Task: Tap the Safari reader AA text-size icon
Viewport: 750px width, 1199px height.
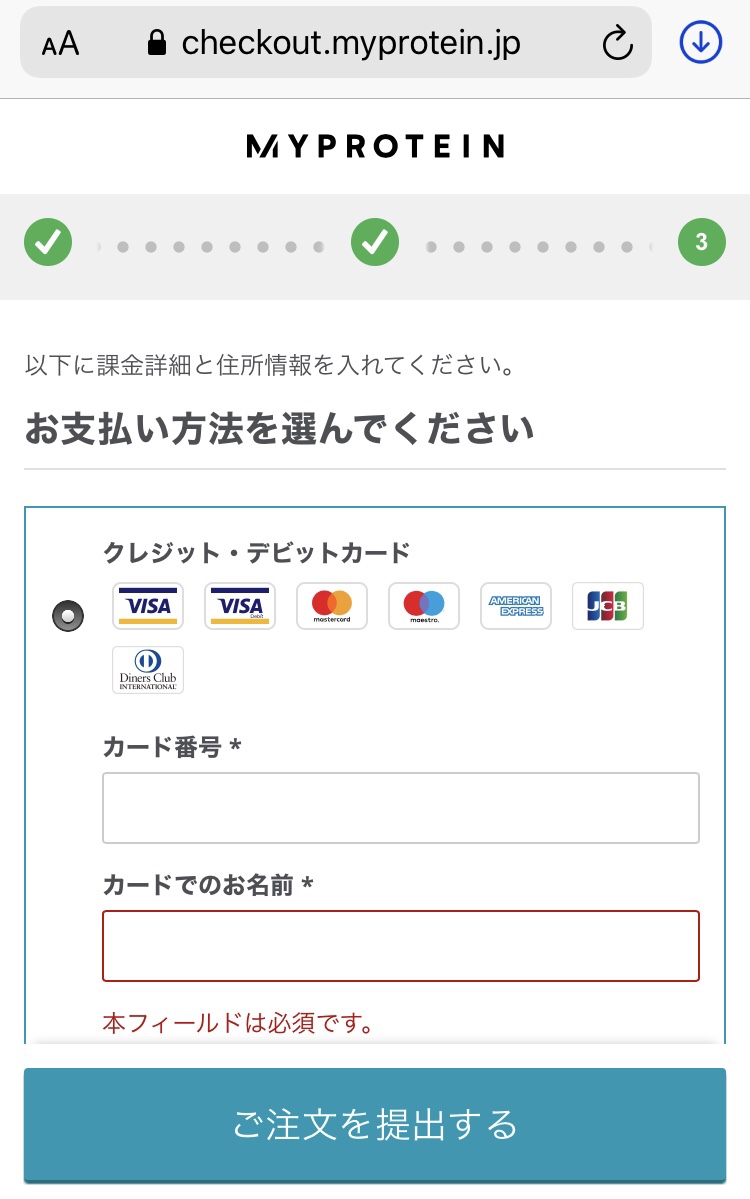Action: coord(61,43)
